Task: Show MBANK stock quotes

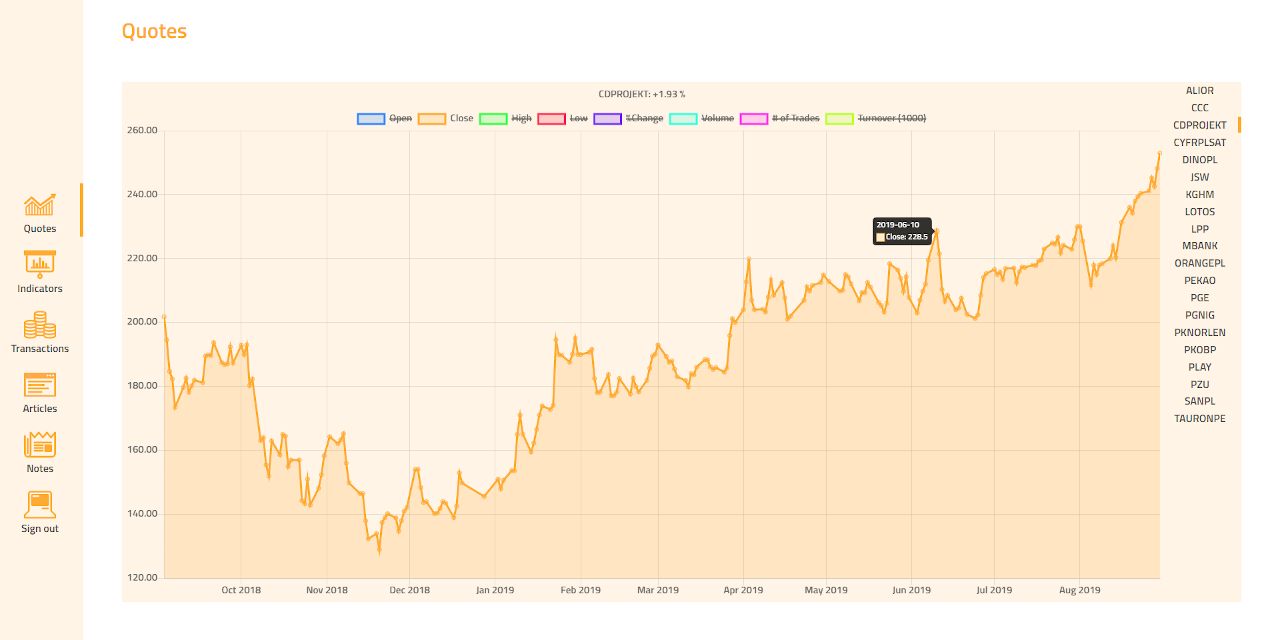Action: pyautogui.click(x=1200, y=246)
